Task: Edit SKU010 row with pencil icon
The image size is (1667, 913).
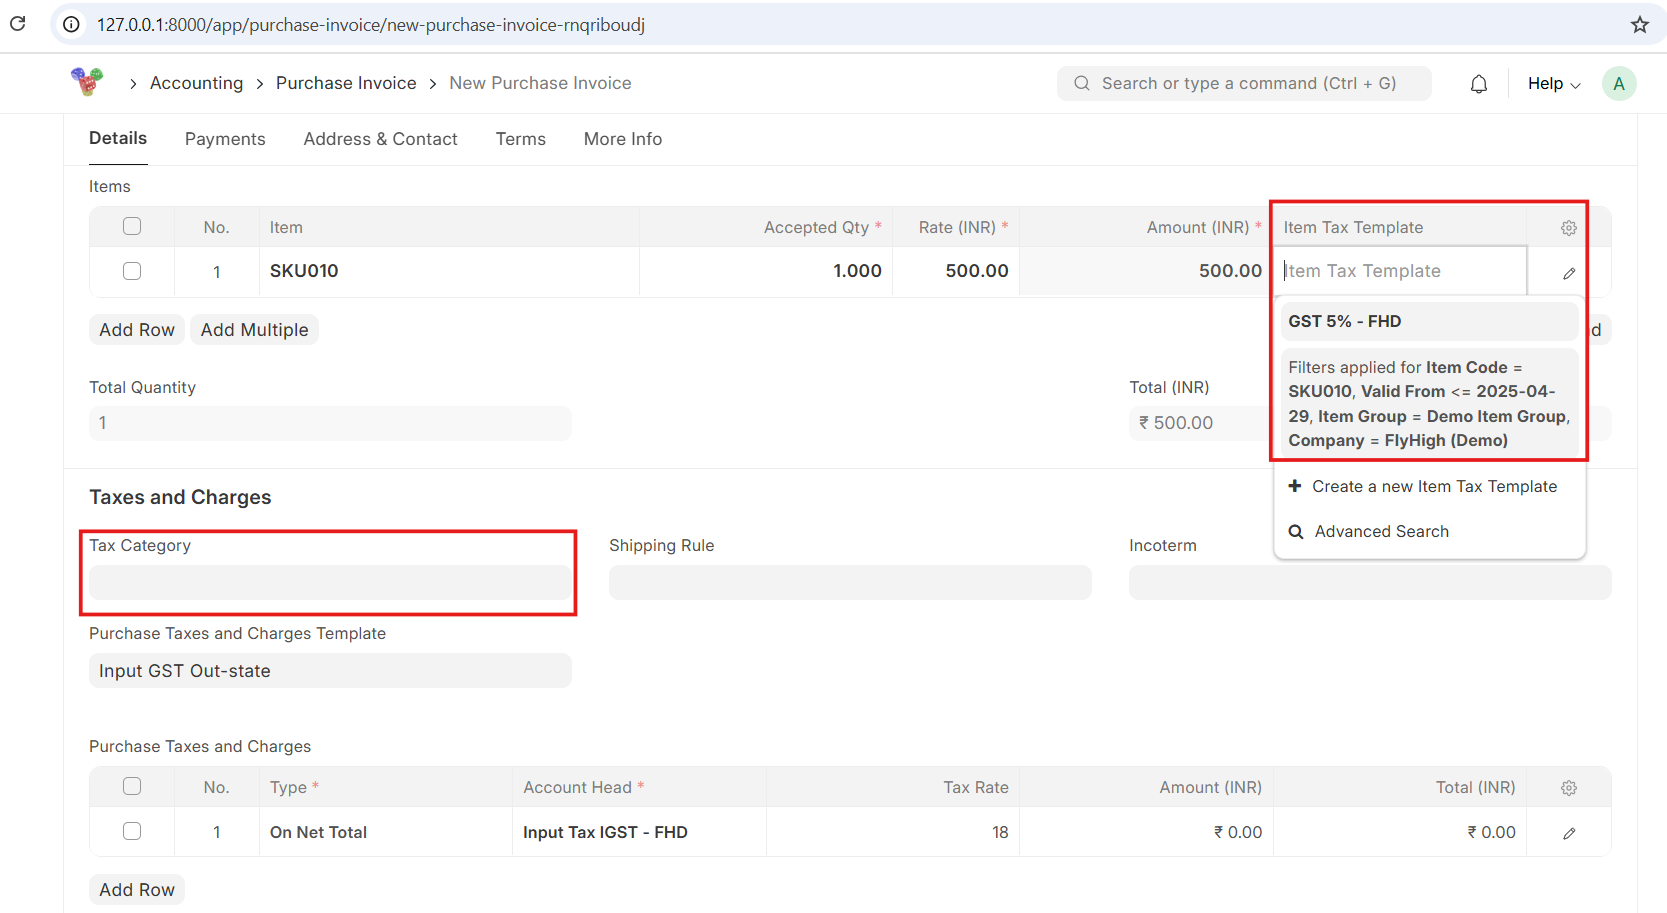Action: coord(1569,273)
